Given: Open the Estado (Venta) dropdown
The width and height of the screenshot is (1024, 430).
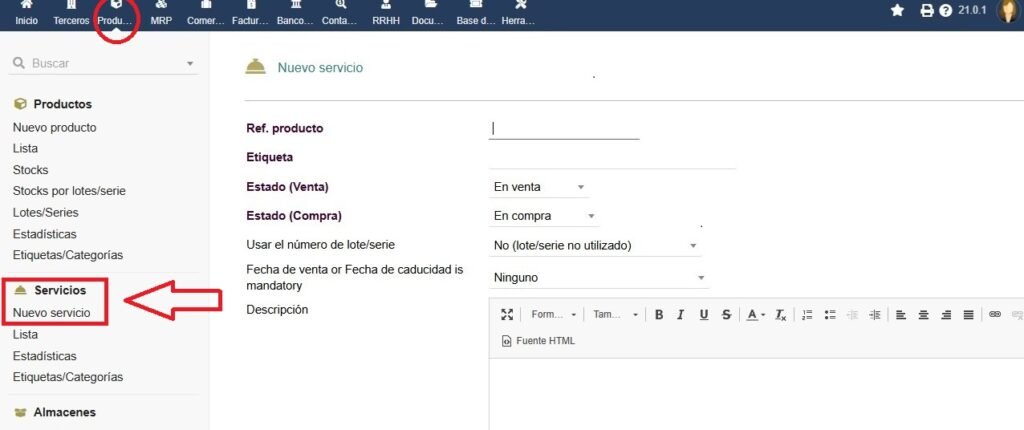Looking at the screenshot, I should point(539,187).
